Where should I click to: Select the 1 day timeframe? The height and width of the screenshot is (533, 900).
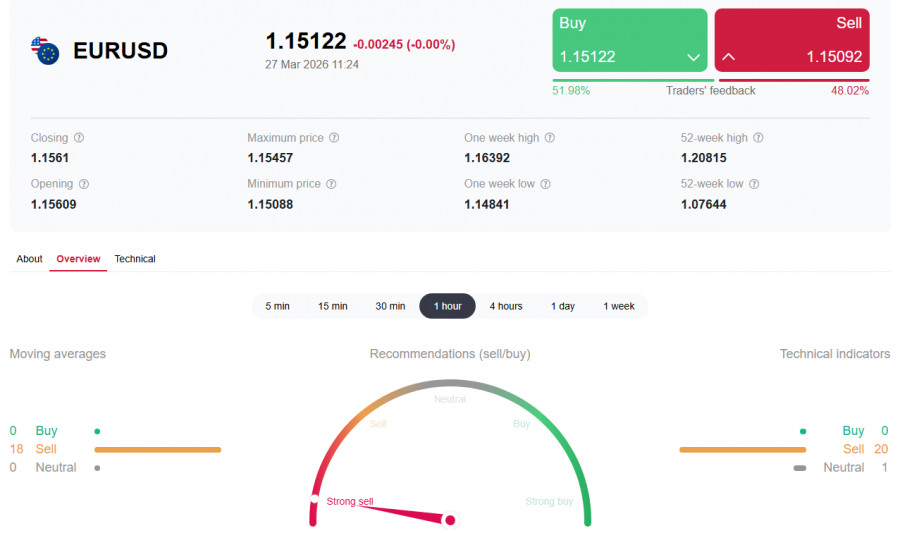click(563, 306)
